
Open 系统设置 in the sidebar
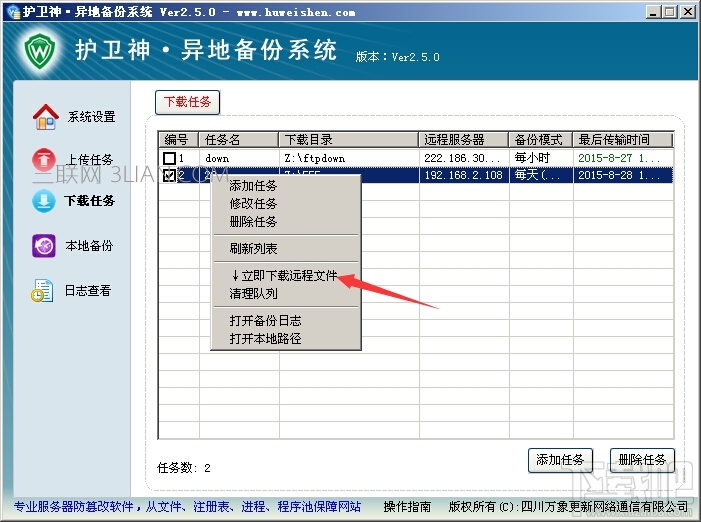(92, 117)
